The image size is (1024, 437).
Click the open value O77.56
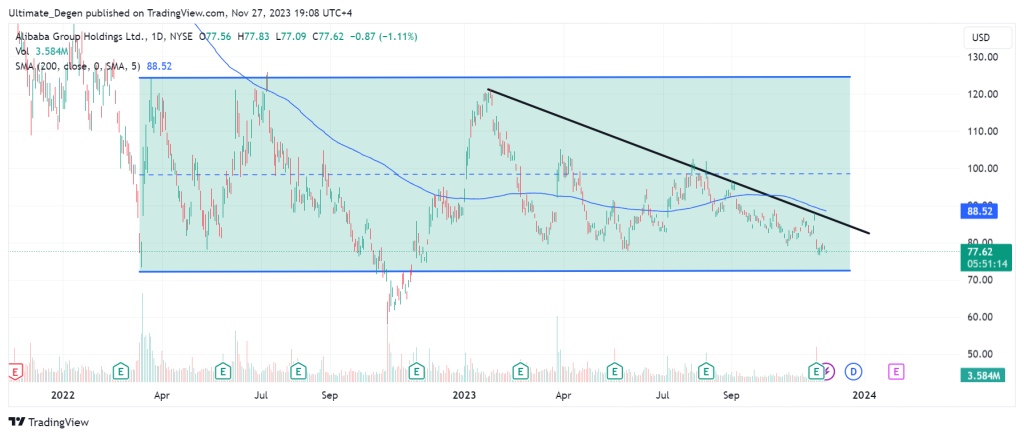click(215, 38)
